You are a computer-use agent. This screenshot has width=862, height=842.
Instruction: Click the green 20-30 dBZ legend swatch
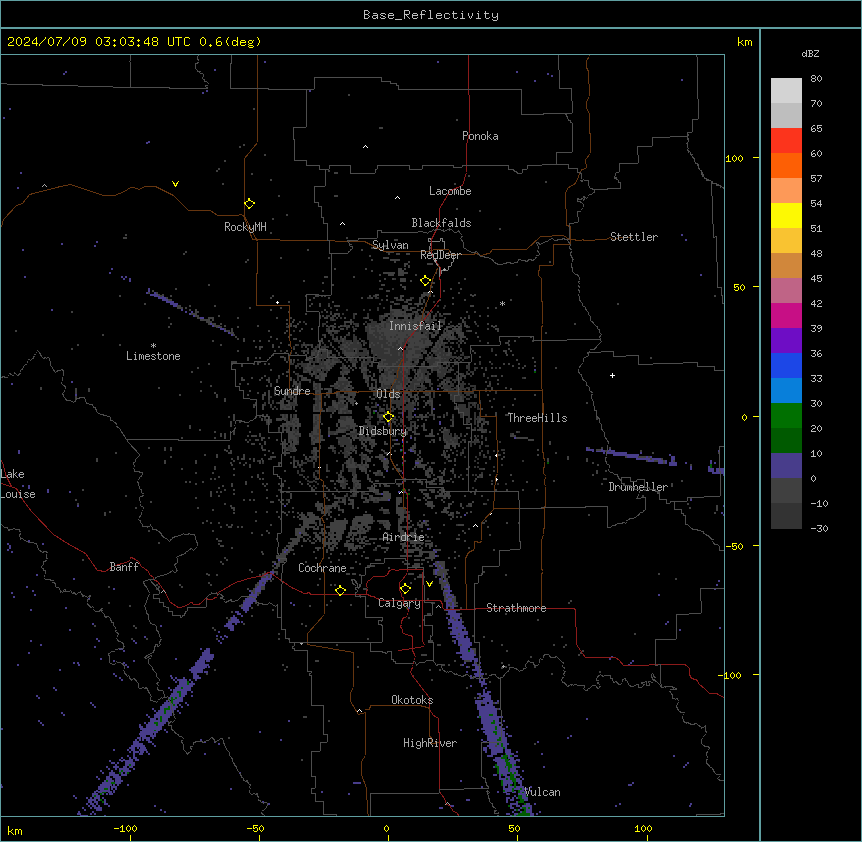point(786,416)
